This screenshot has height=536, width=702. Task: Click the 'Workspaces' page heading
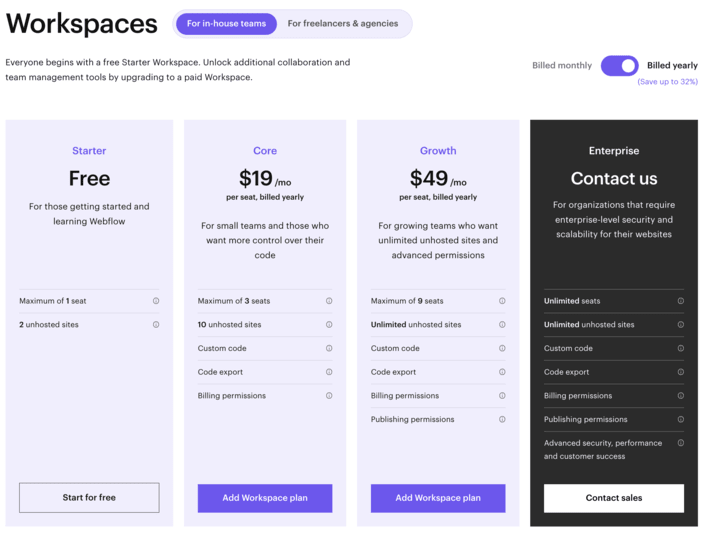(81, 24)
